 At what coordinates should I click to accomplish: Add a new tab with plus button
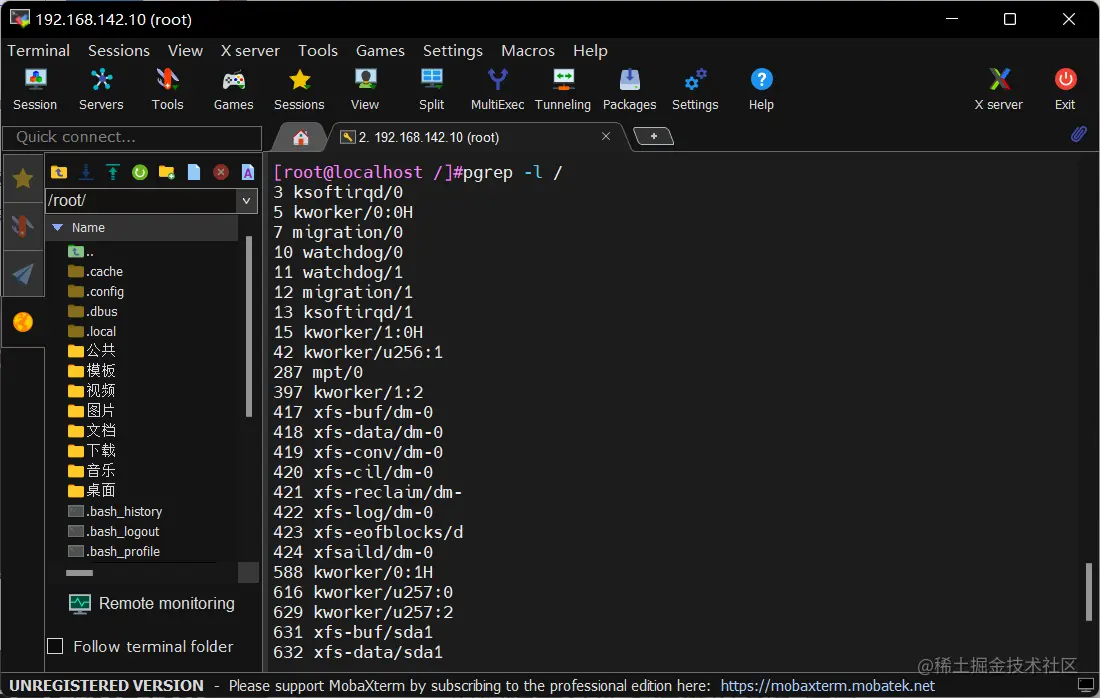tap(653, 136)
